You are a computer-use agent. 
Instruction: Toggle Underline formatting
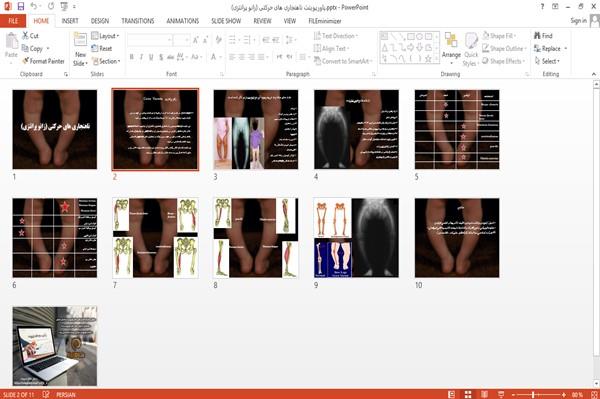151,57
